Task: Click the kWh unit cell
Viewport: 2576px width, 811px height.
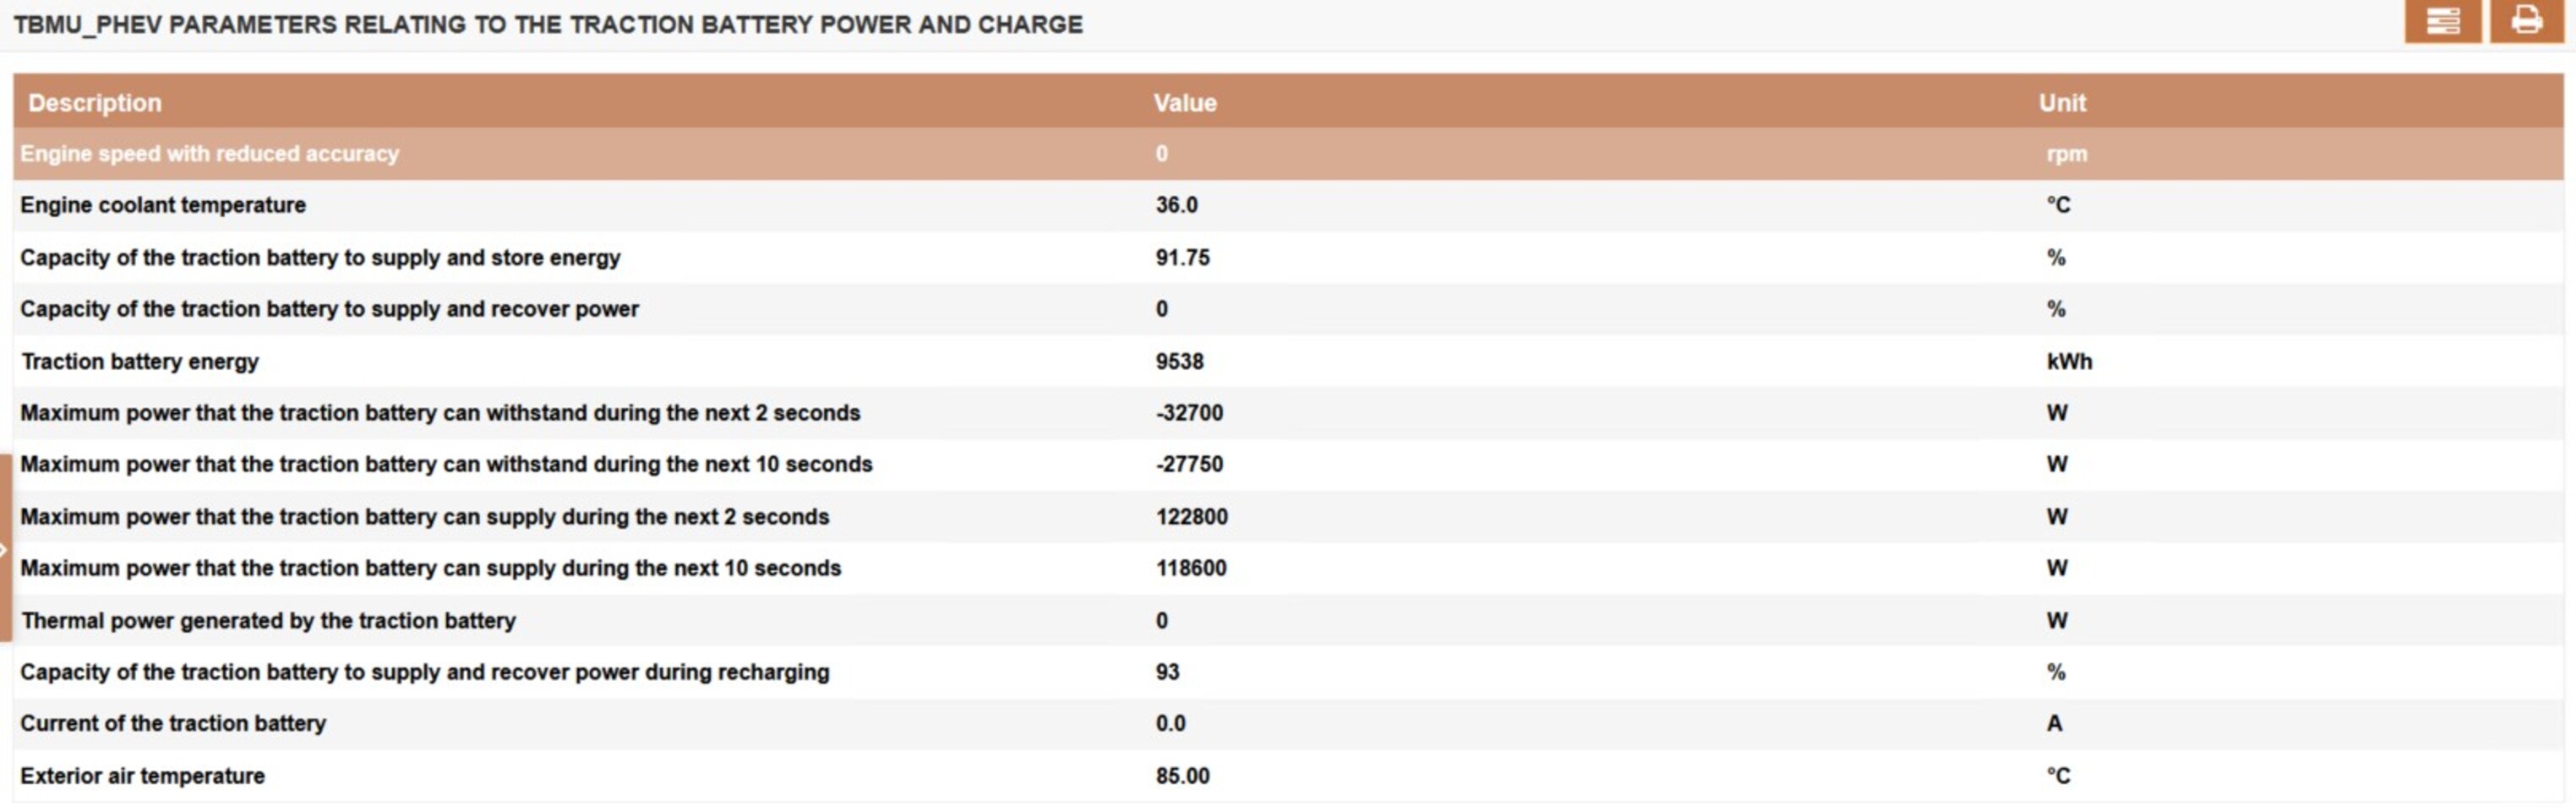Action: tap(2069, 361)
